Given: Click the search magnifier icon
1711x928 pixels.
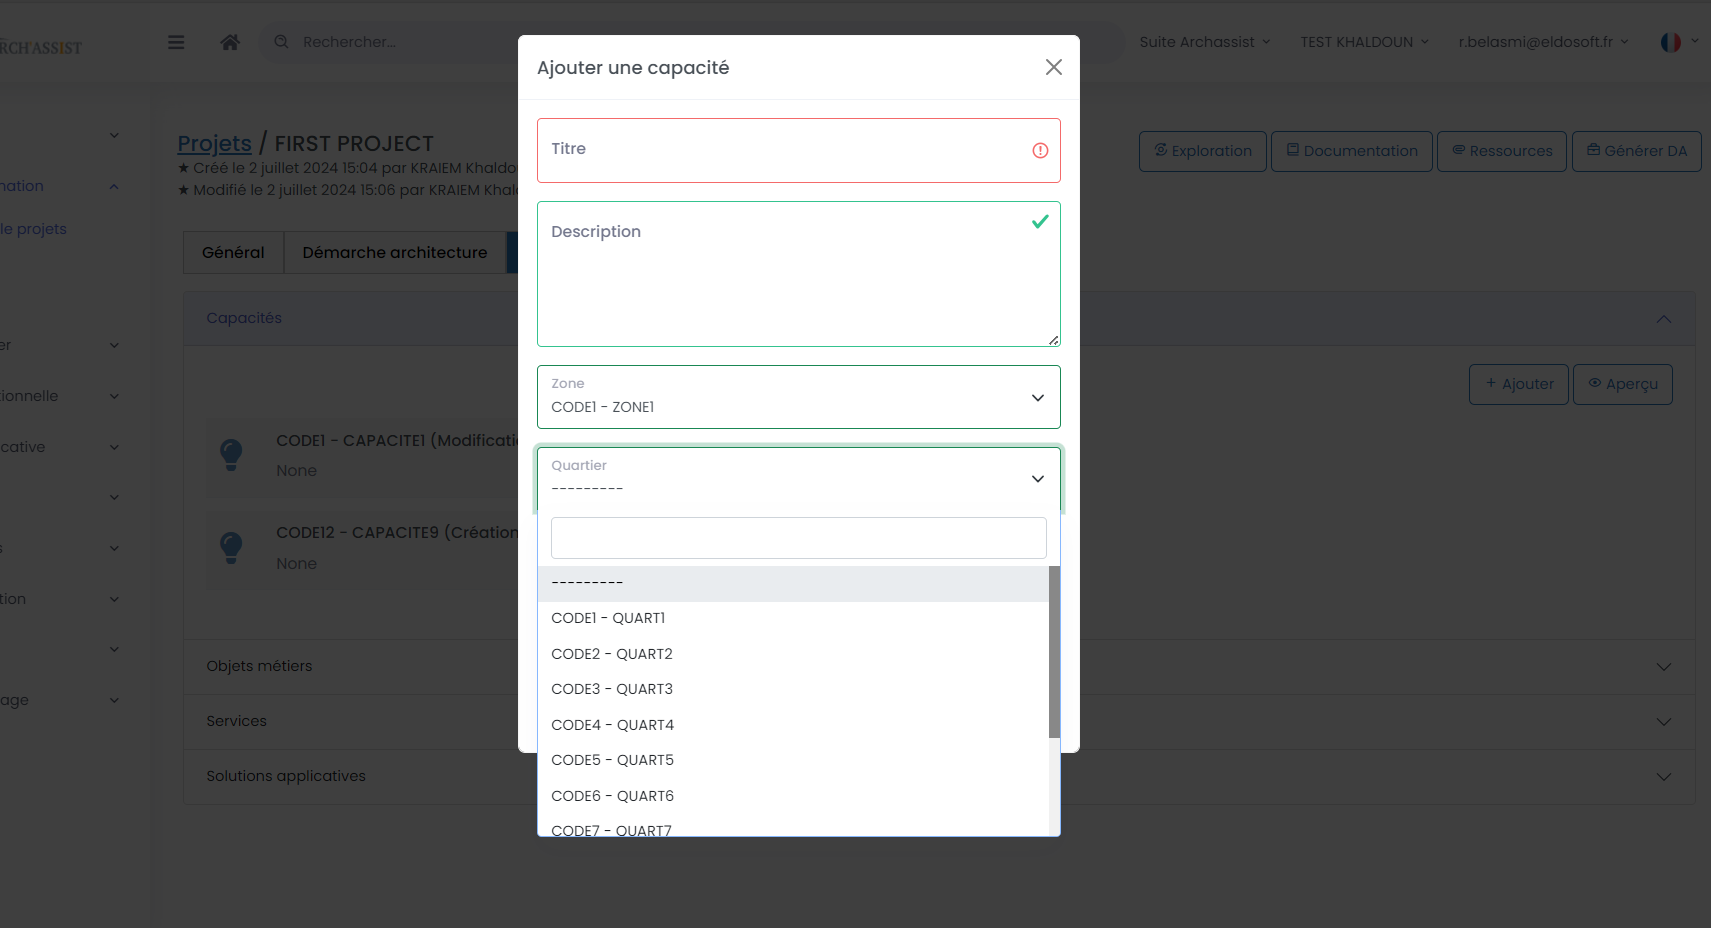Looking at the screenshot, I should (282, 42).
